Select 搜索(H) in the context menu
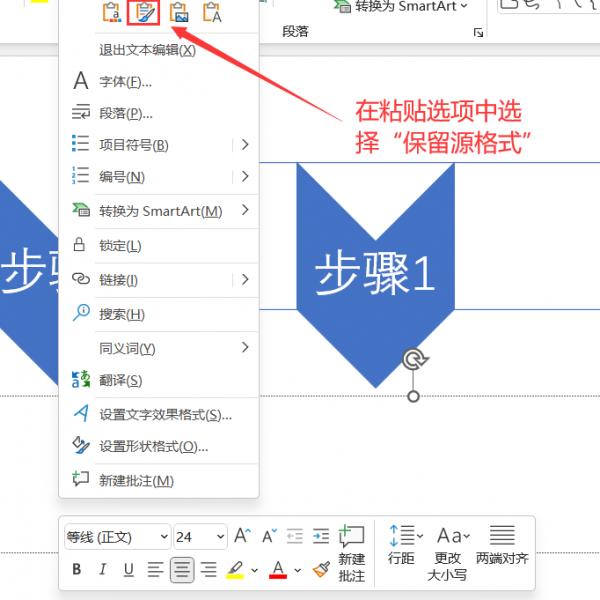This screenshot has width=600, height=600. click(x=158, y=314)
